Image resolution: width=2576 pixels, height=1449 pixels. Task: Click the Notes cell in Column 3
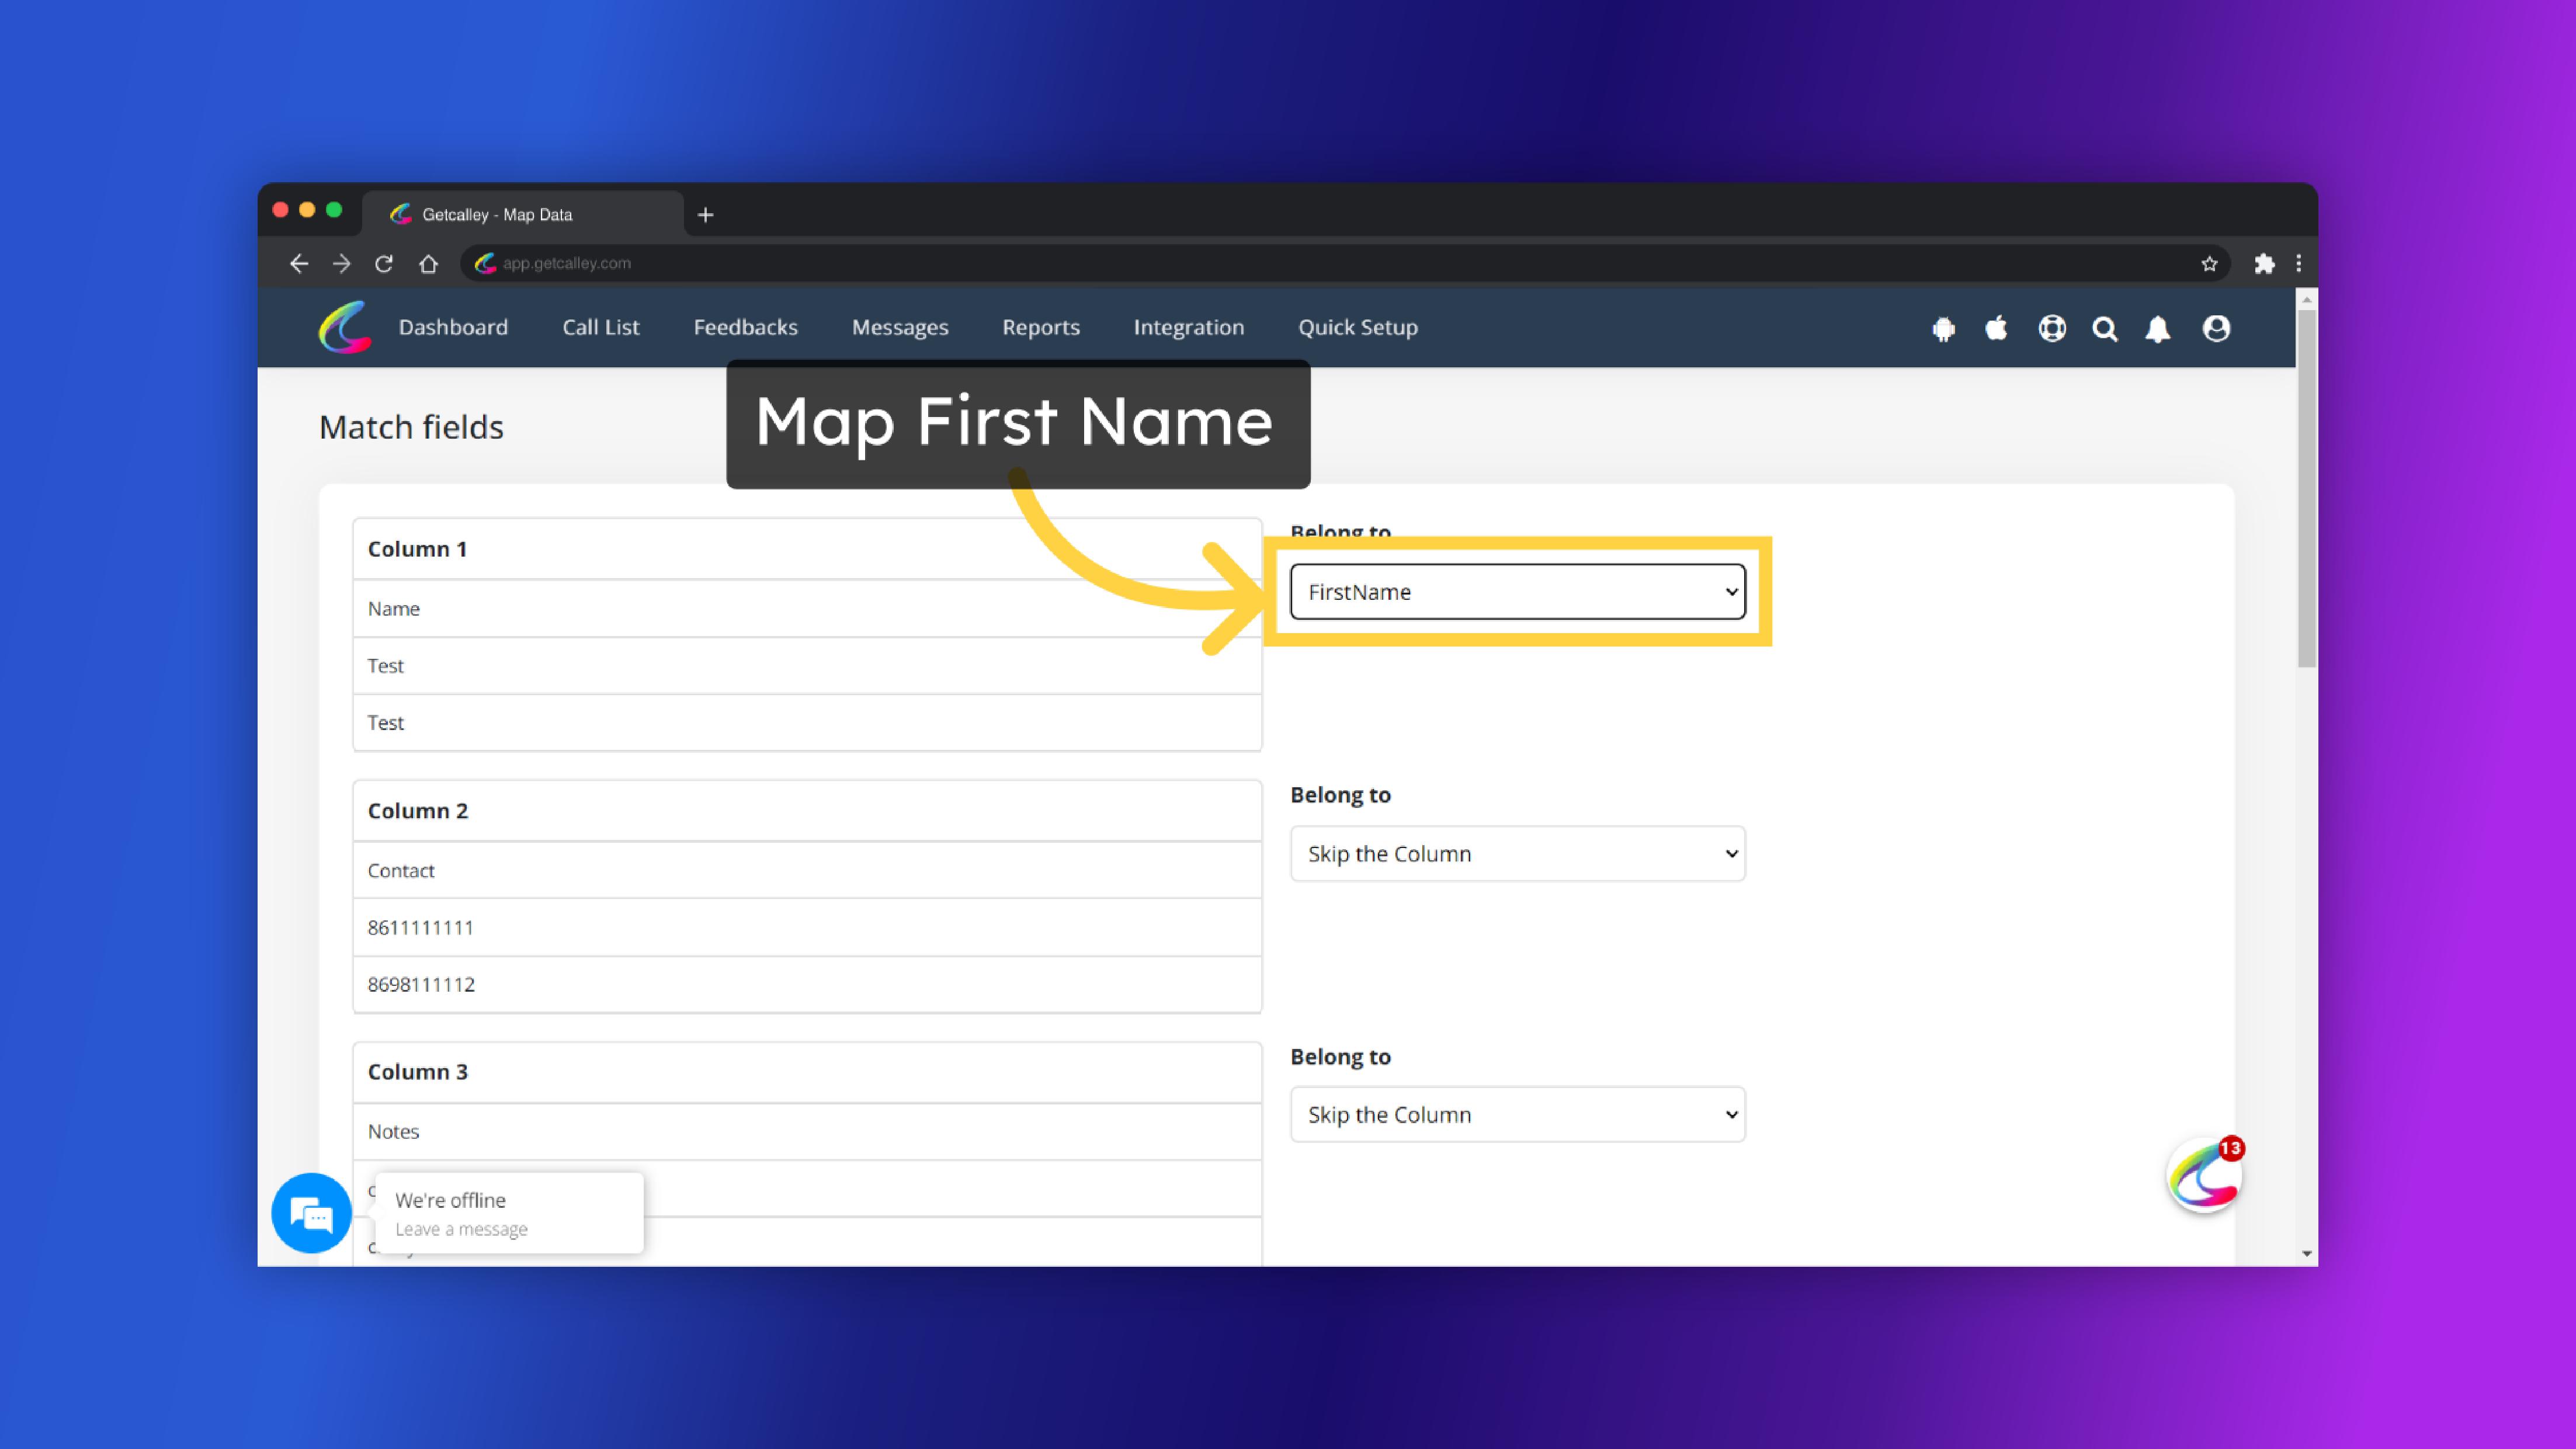tap(807, 1132)
